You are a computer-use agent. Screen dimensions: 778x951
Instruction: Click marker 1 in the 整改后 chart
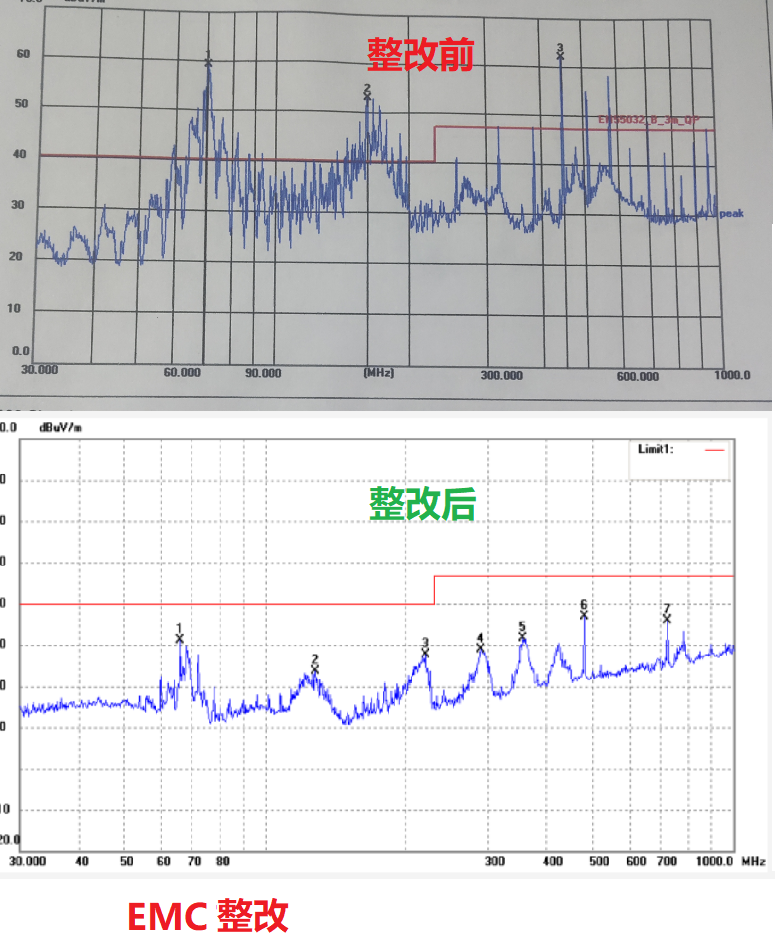[180, 636]
